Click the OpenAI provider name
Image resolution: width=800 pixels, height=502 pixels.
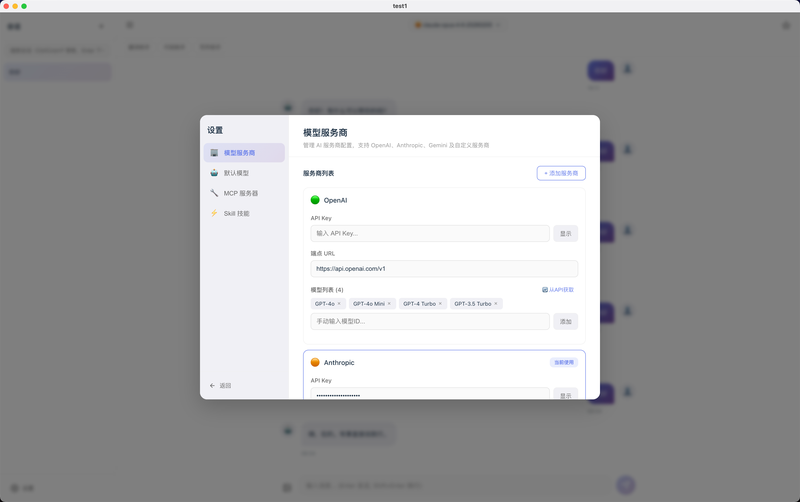click(x=335, y=200)
